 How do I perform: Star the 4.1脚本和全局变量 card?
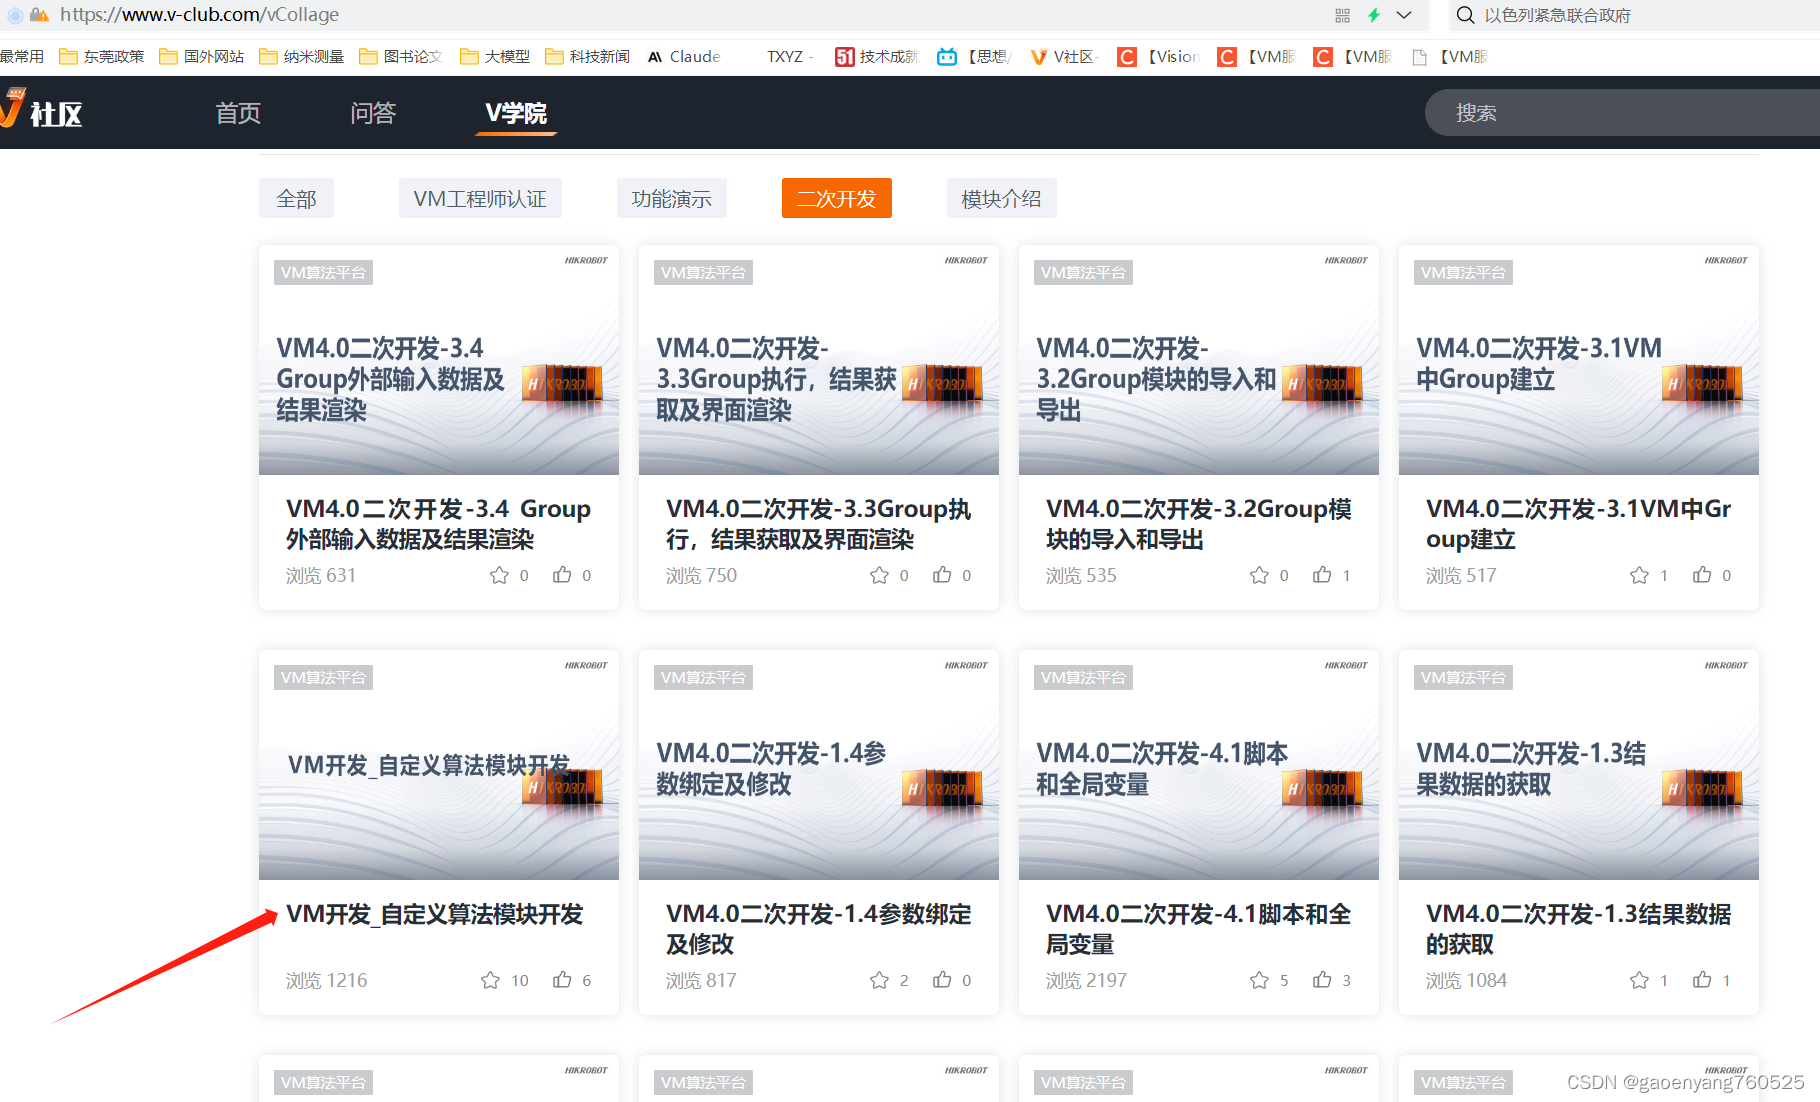coord(1259,980)
